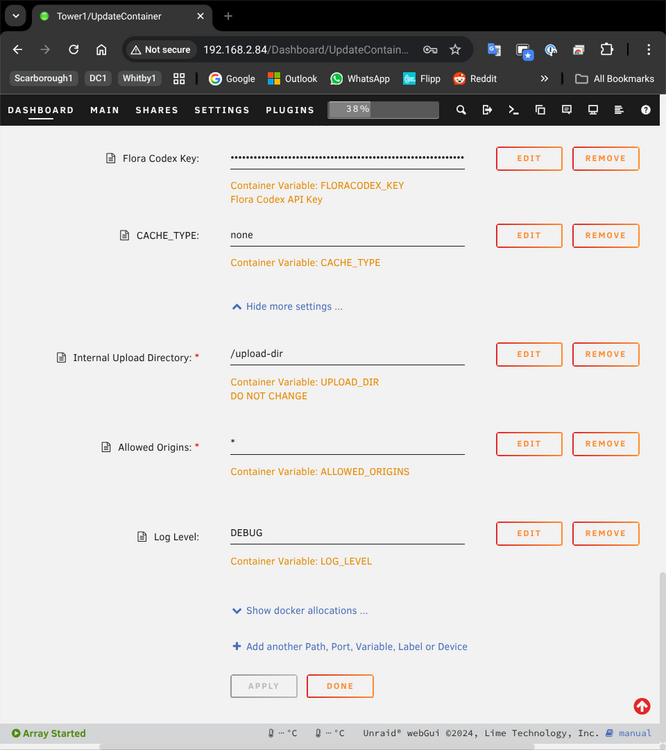
Task: Click the Log Level DEBUG field
Action: [347, 533]
